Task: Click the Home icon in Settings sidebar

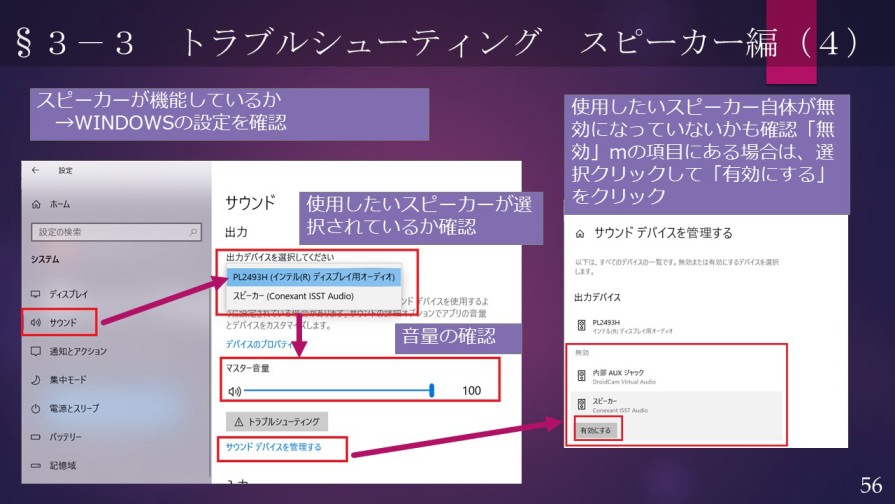Action: 36,204
